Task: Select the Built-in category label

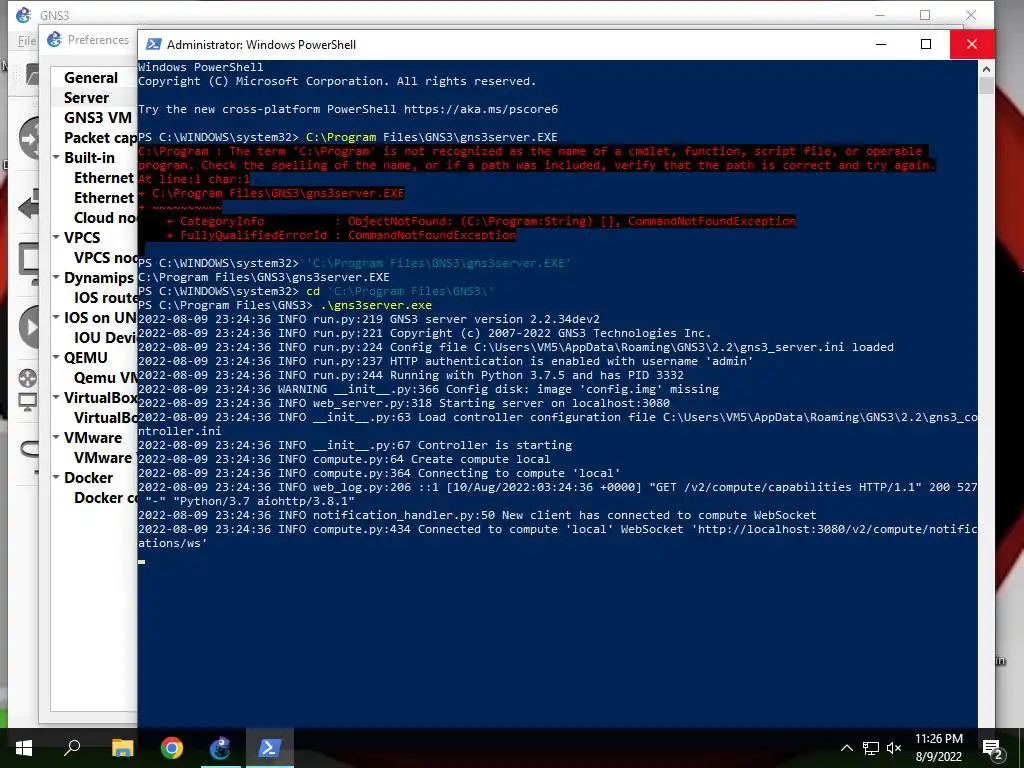Action: [89, 158]
